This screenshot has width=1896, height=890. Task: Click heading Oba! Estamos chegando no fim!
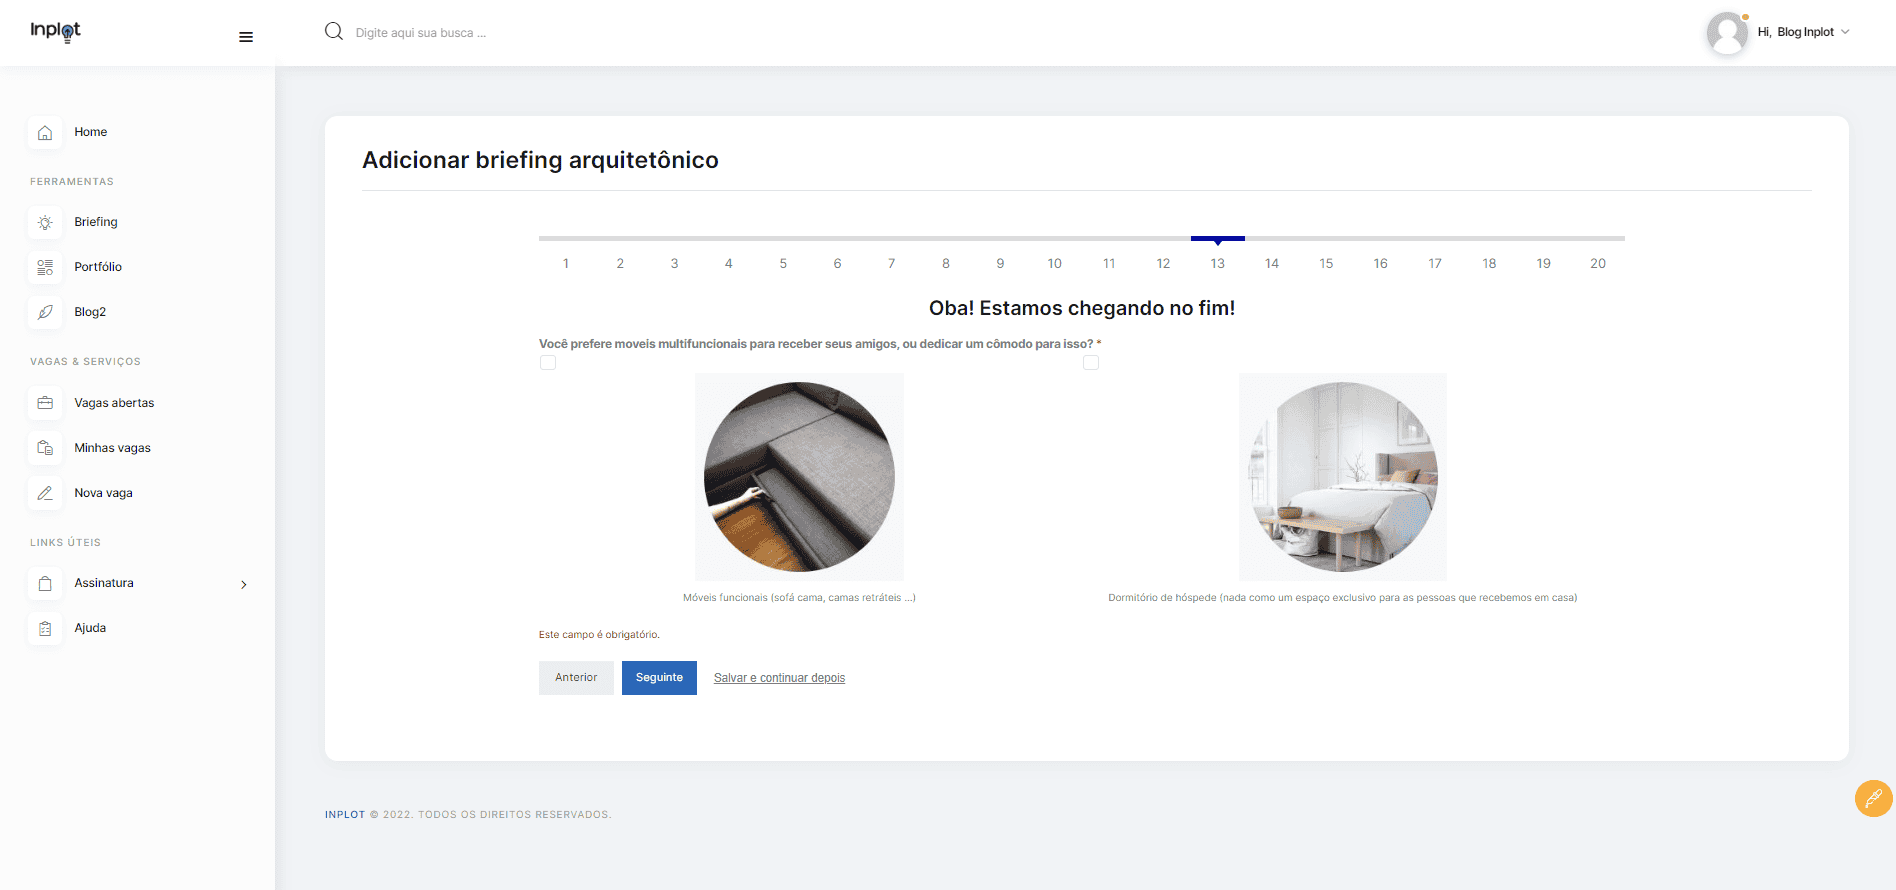pyautogui.click(x=1082, y=308)
